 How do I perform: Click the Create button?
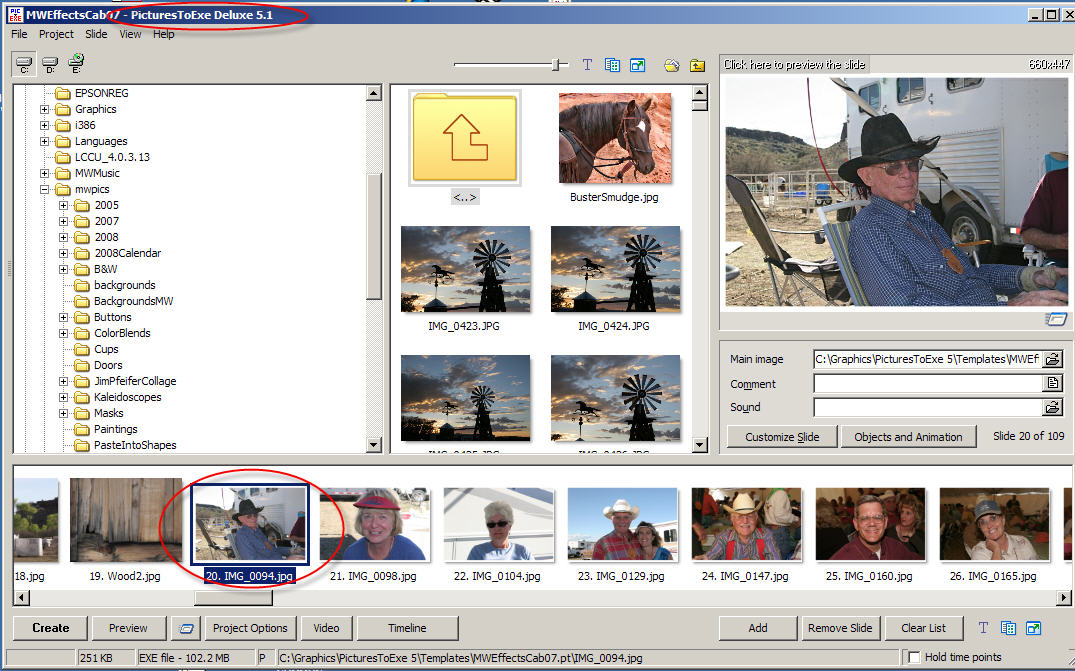point(51,628)
